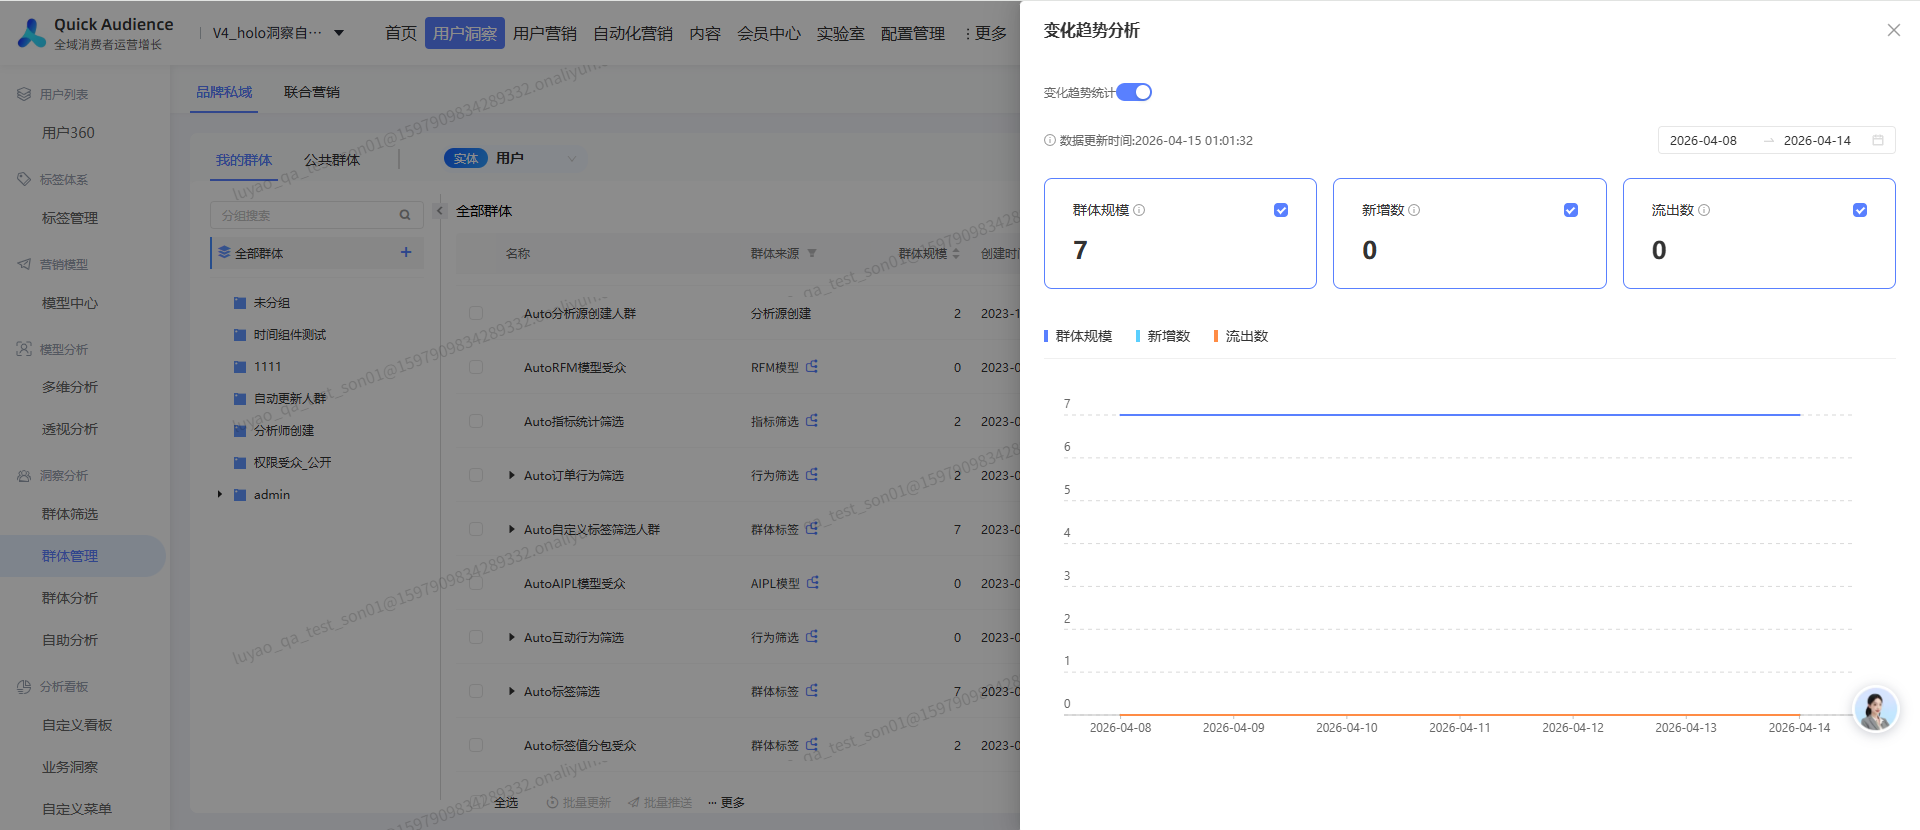Screen dimensions: 1920x830
Task: Check the Auto指标统计筛选 row checkbox
Action: pyautogui.click(x=476, y=421)
